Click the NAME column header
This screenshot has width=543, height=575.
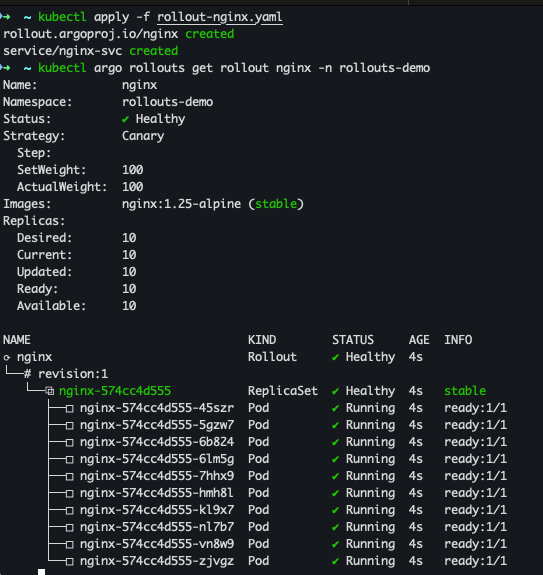[17, 340]
